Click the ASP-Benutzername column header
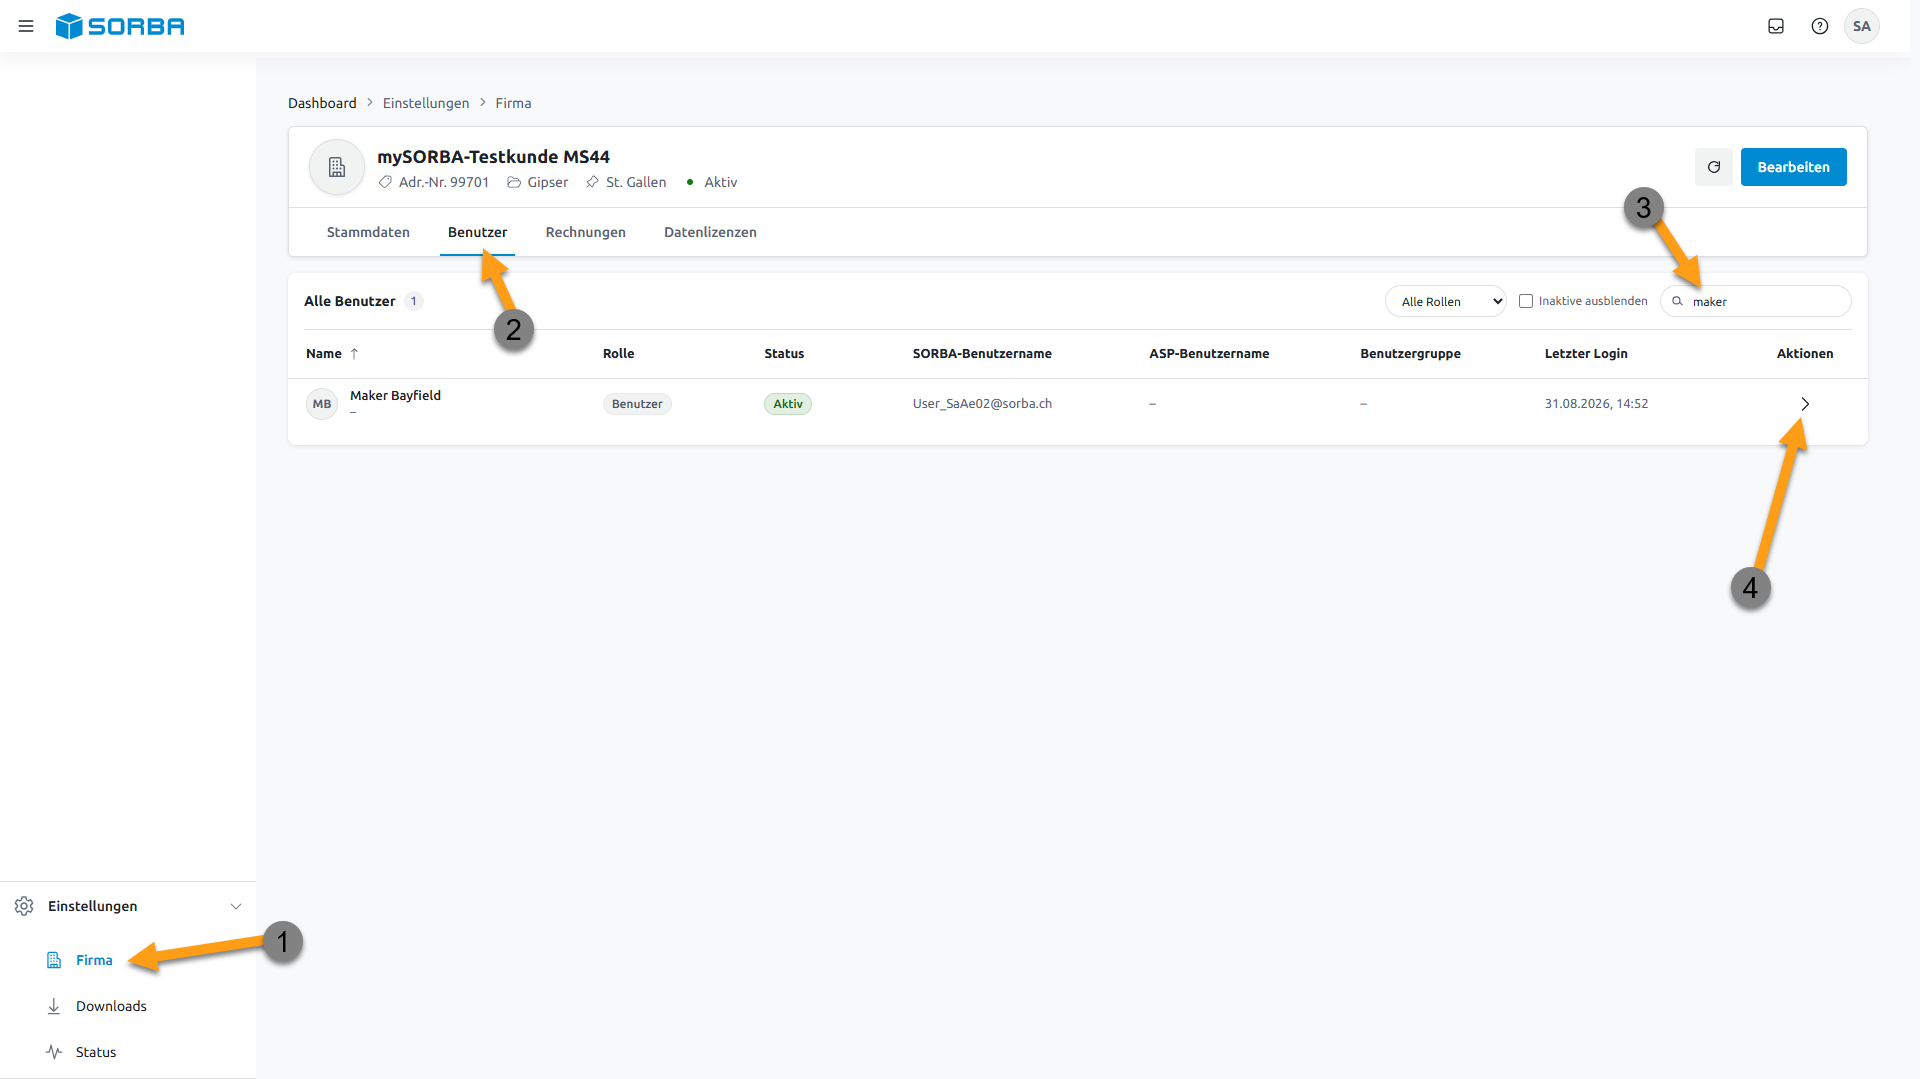1920x1079 pixels. click(x=1209, y=354)
